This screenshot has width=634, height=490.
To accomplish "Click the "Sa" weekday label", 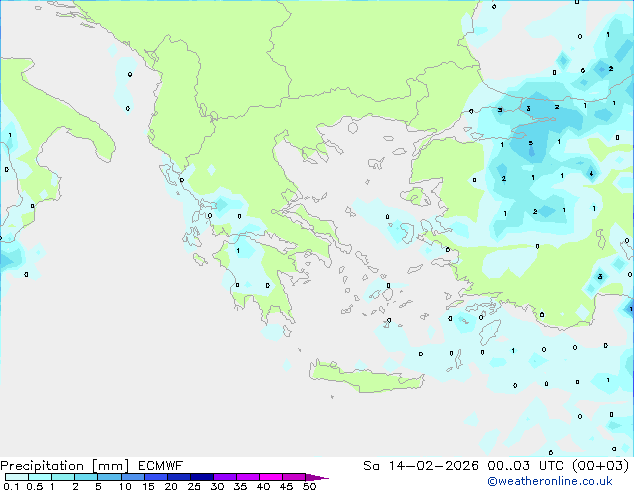I will pos(371,466).
